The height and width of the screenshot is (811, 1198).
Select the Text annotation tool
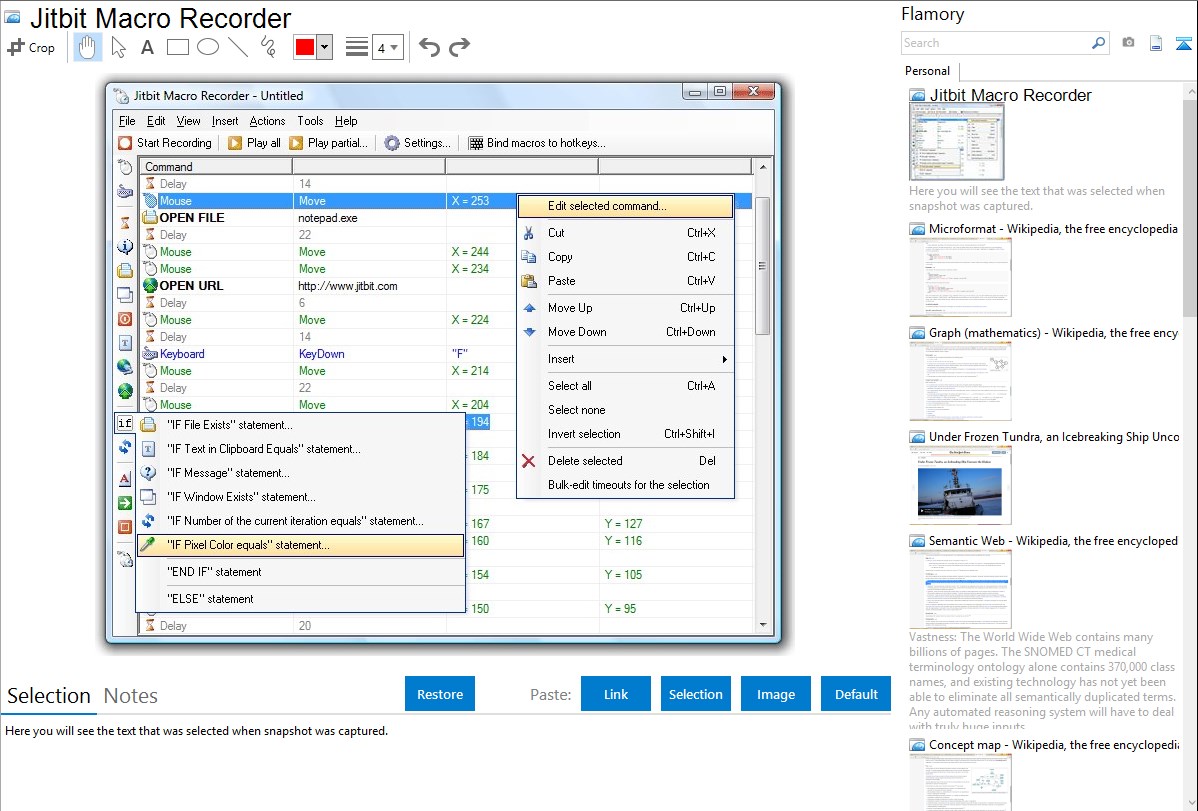[146, 46]
